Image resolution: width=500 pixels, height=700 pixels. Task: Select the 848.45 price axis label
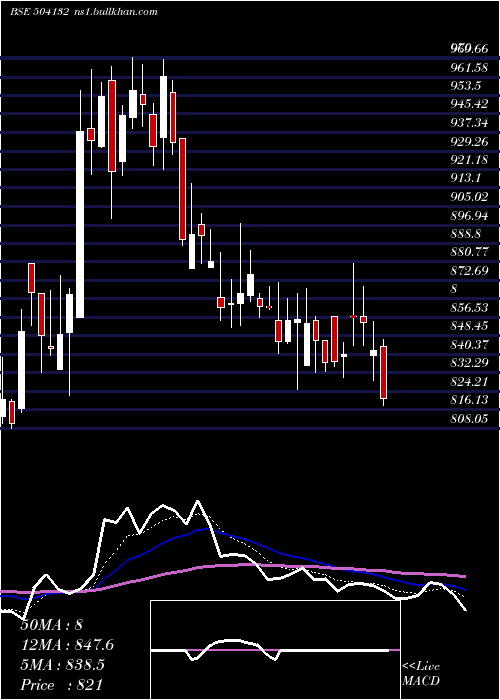[x=469, y=326]
